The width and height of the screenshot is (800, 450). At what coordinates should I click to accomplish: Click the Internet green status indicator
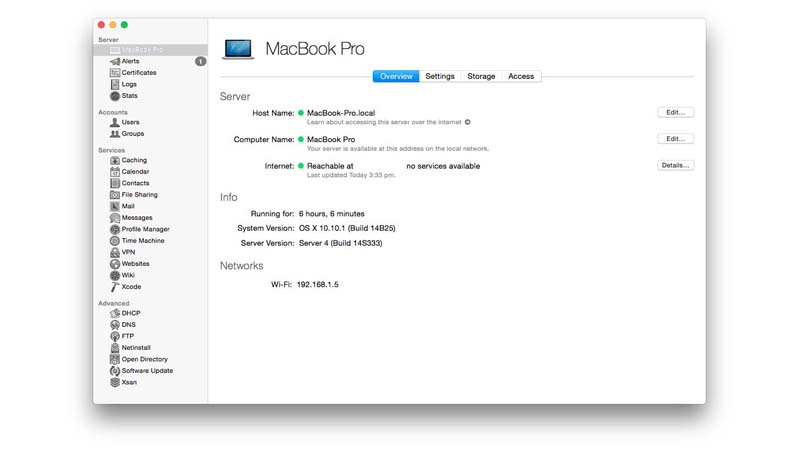[x=301, y=166]
